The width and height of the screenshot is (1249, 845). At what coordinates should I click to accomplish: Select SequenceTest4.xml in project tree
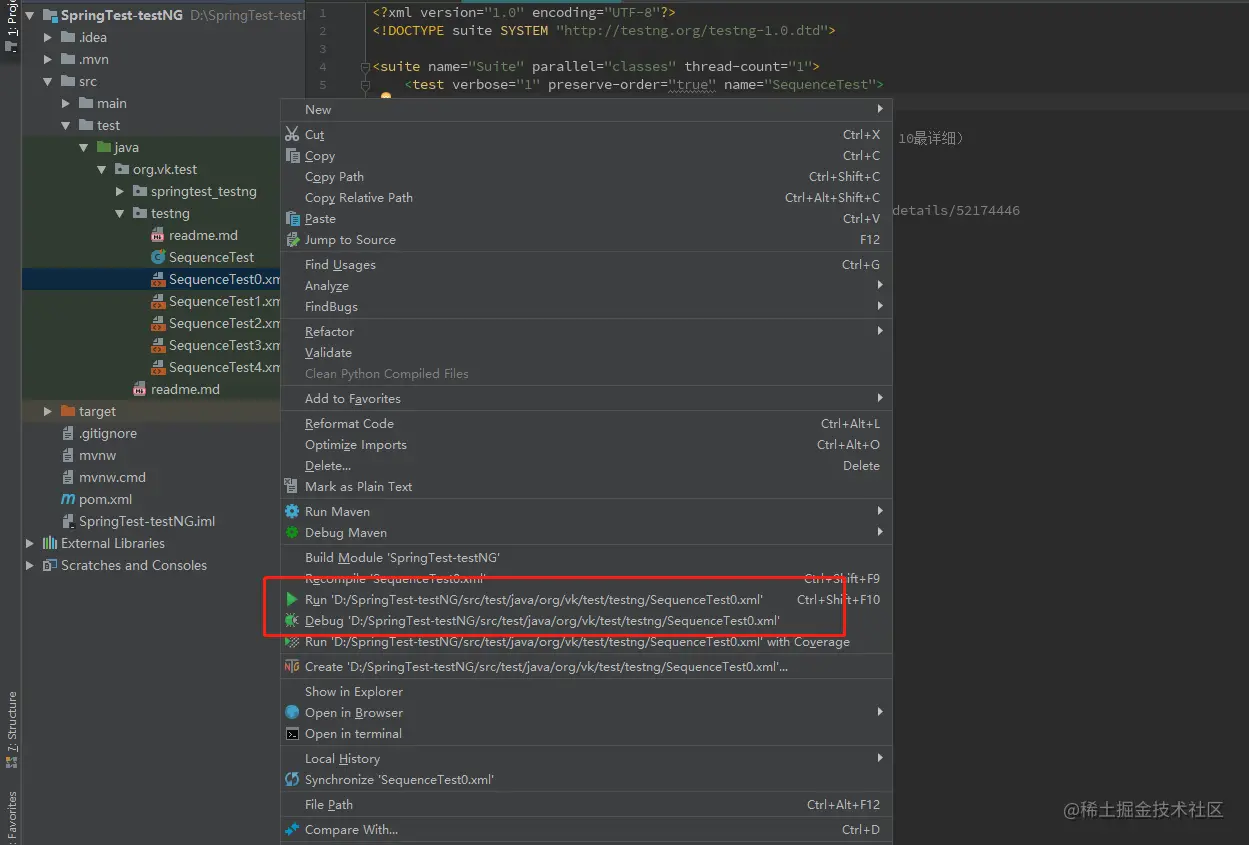pyautogui.click(x=225, y=367)
